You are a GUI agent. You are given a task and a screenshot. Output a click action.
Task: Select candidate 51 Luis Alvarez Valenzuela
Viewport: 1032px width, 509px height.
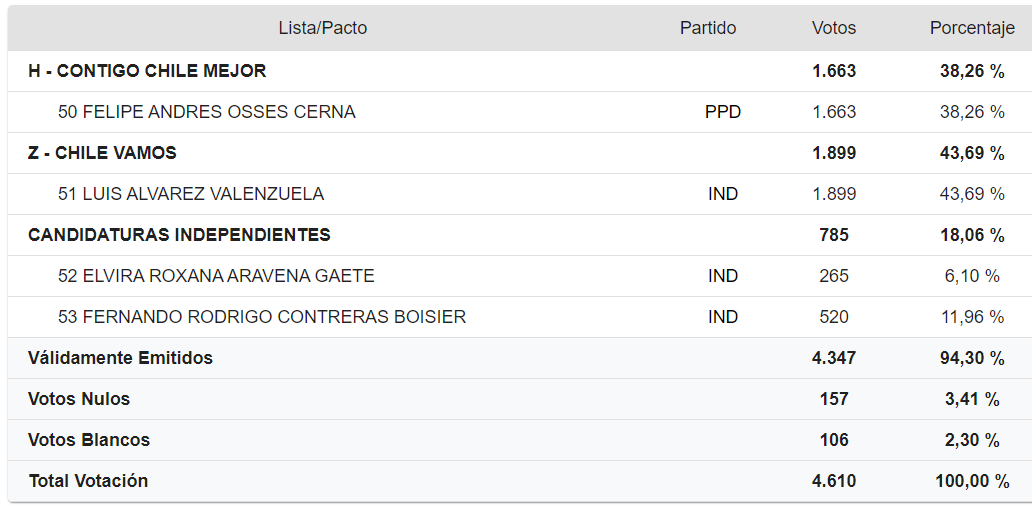(x=191, y=194)
